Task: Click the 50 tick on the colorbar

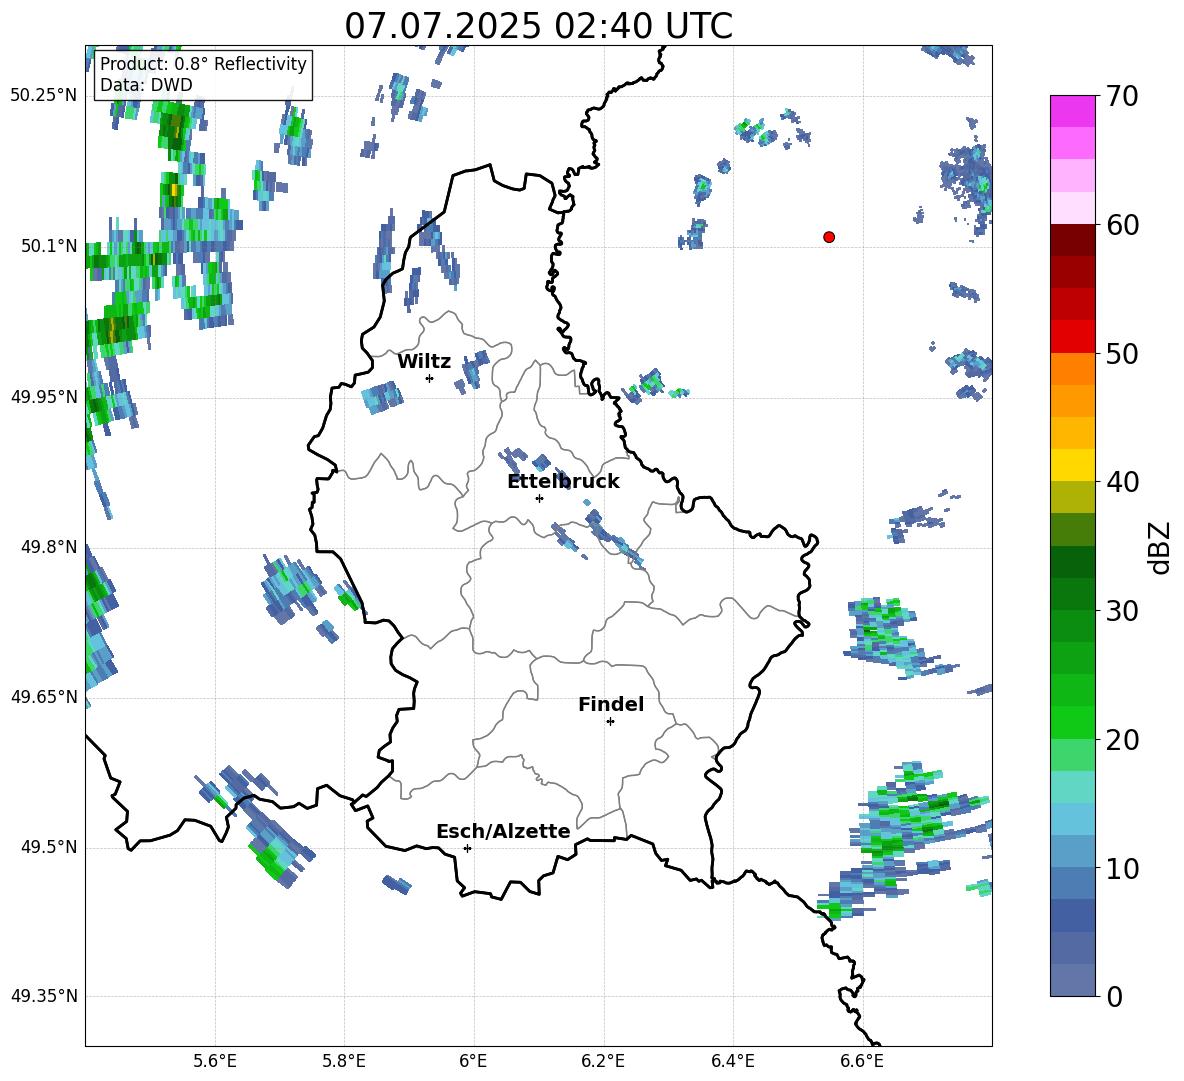Action: click(x=1121, y=354)
